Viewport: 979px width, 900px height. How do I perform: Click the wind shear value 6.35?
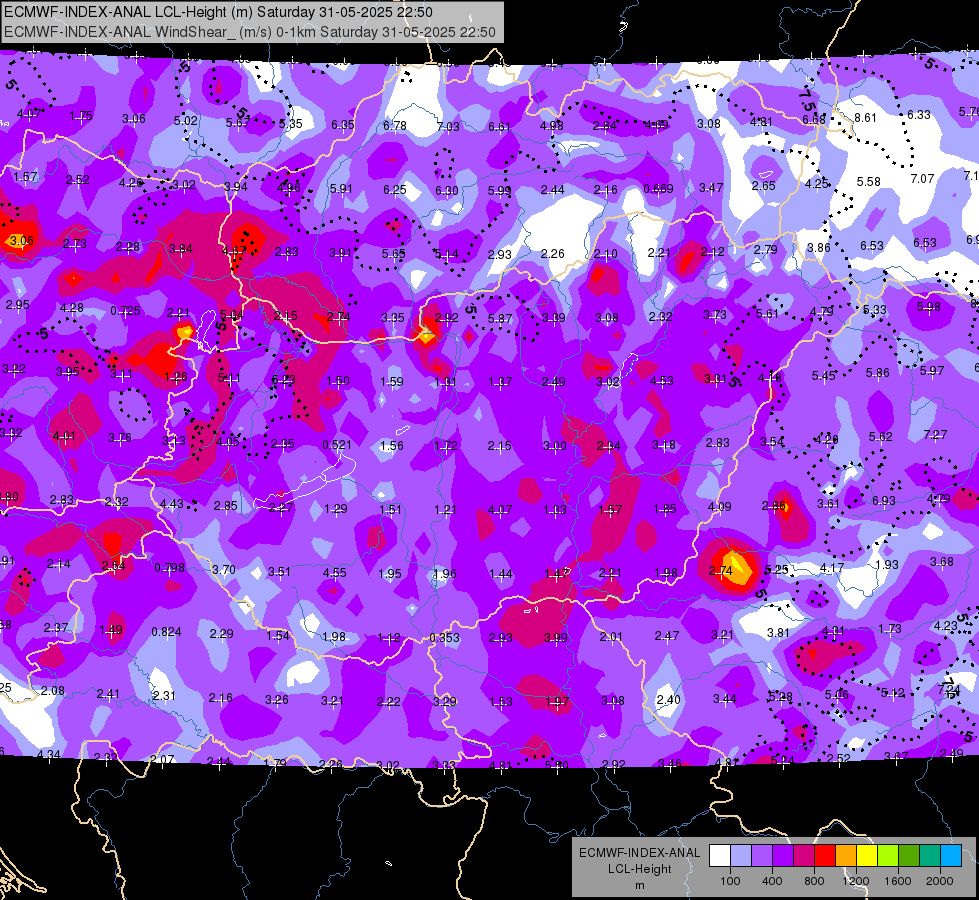(x=343, y=125)
